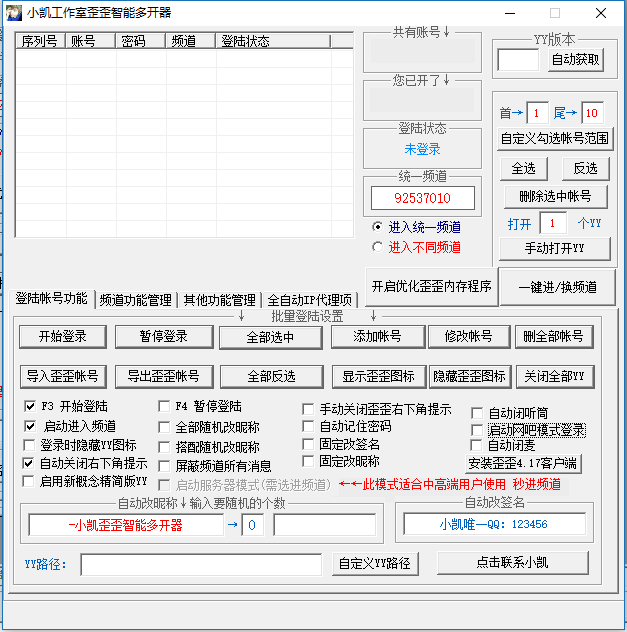The image size is (627, 632).
Task: Click 一键进/换频道 button
Action: point(557,287)
